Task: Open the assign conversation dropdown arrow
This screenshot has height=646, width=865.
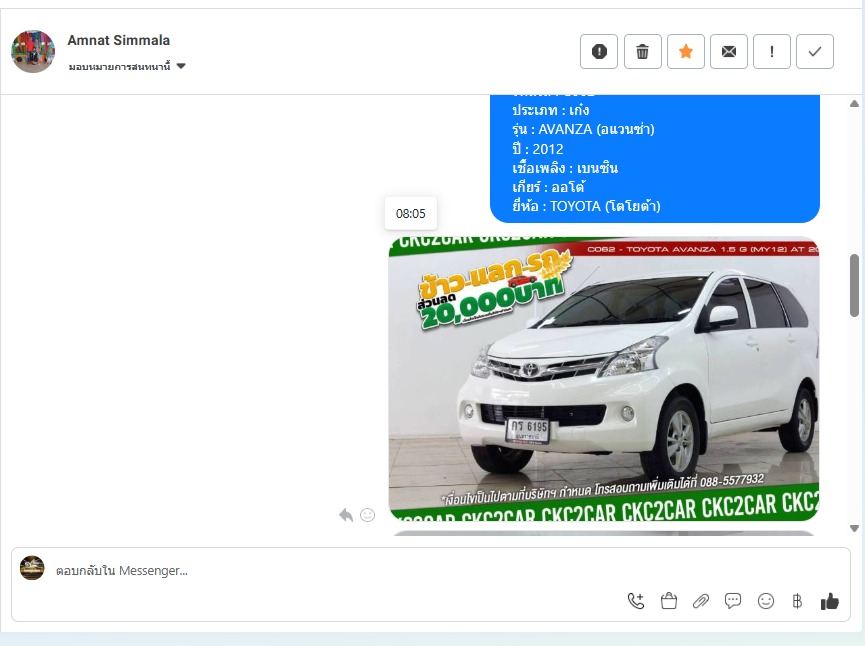Action: pyautogui.click(x=181, y=66)
